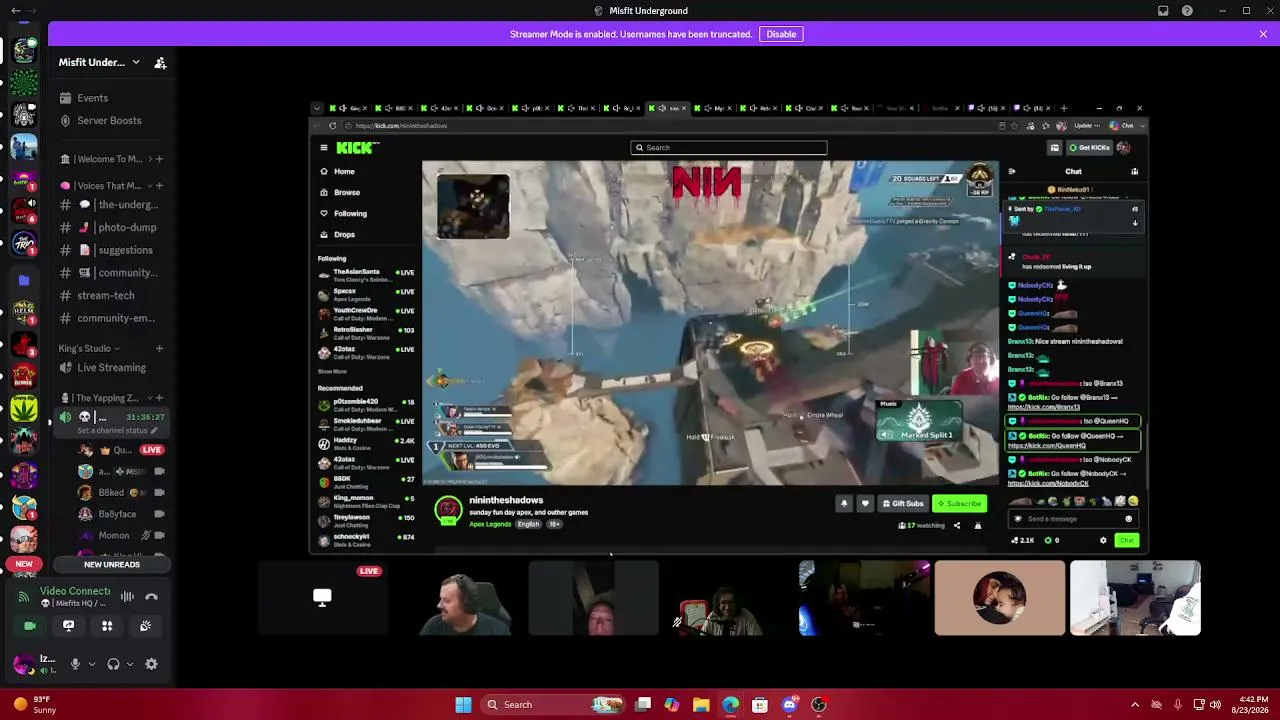Image resolution: width=1280 pixels, height=720 pixels.
Task: Click the Kick hamburger menu in stream
Action: pyautogui.click(x=324, y=148)
